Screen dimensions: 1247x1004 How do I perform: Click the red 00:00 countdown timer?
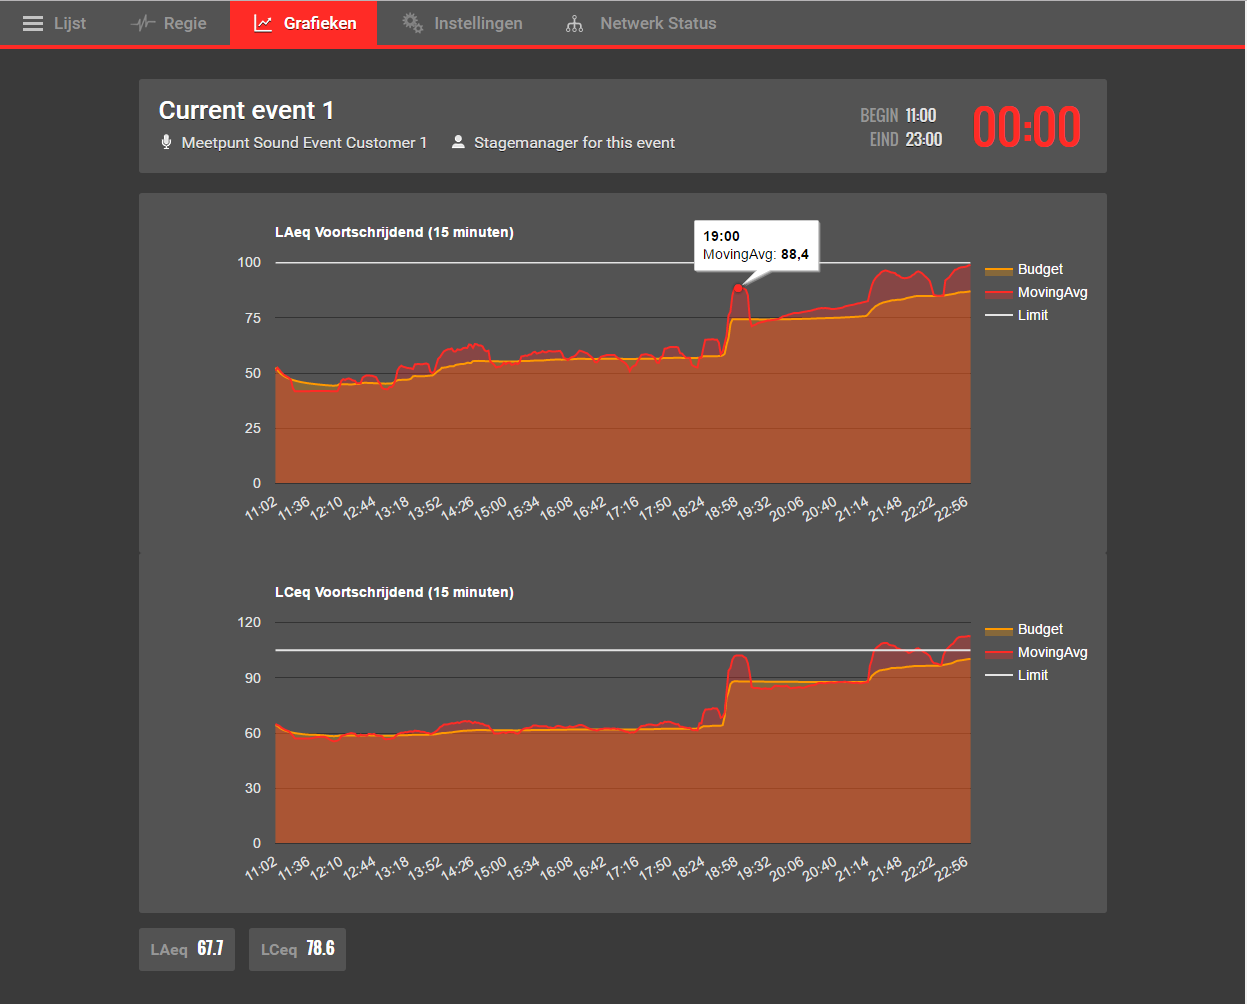1026,127
